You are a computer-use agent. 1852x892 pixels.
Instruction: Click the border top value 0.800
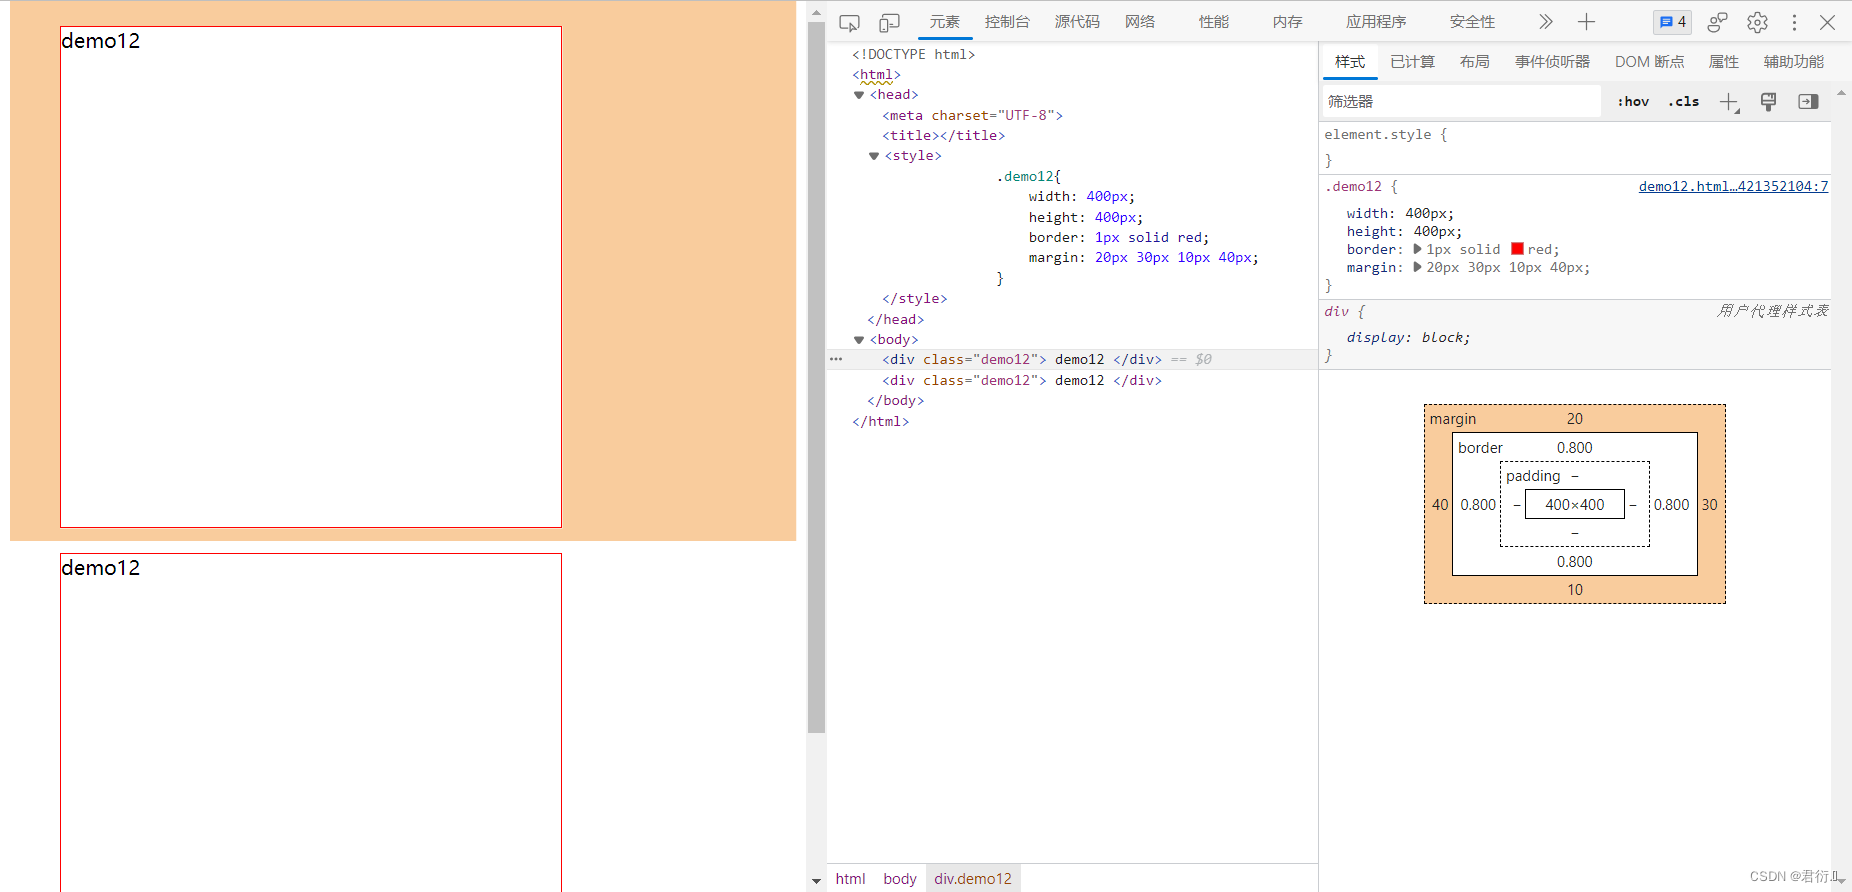[x=1575, y=448]
